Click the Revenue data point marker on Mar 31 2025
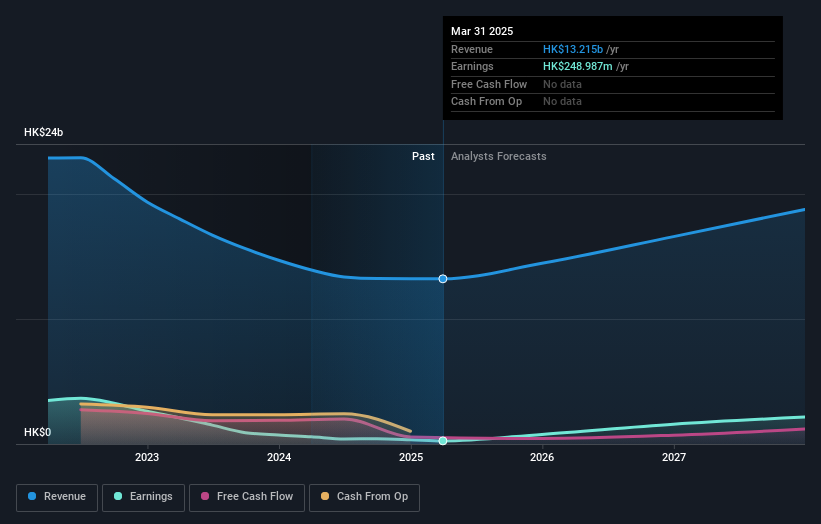The width and height of the screenshot is (821, 524). [x=443, y=279]
